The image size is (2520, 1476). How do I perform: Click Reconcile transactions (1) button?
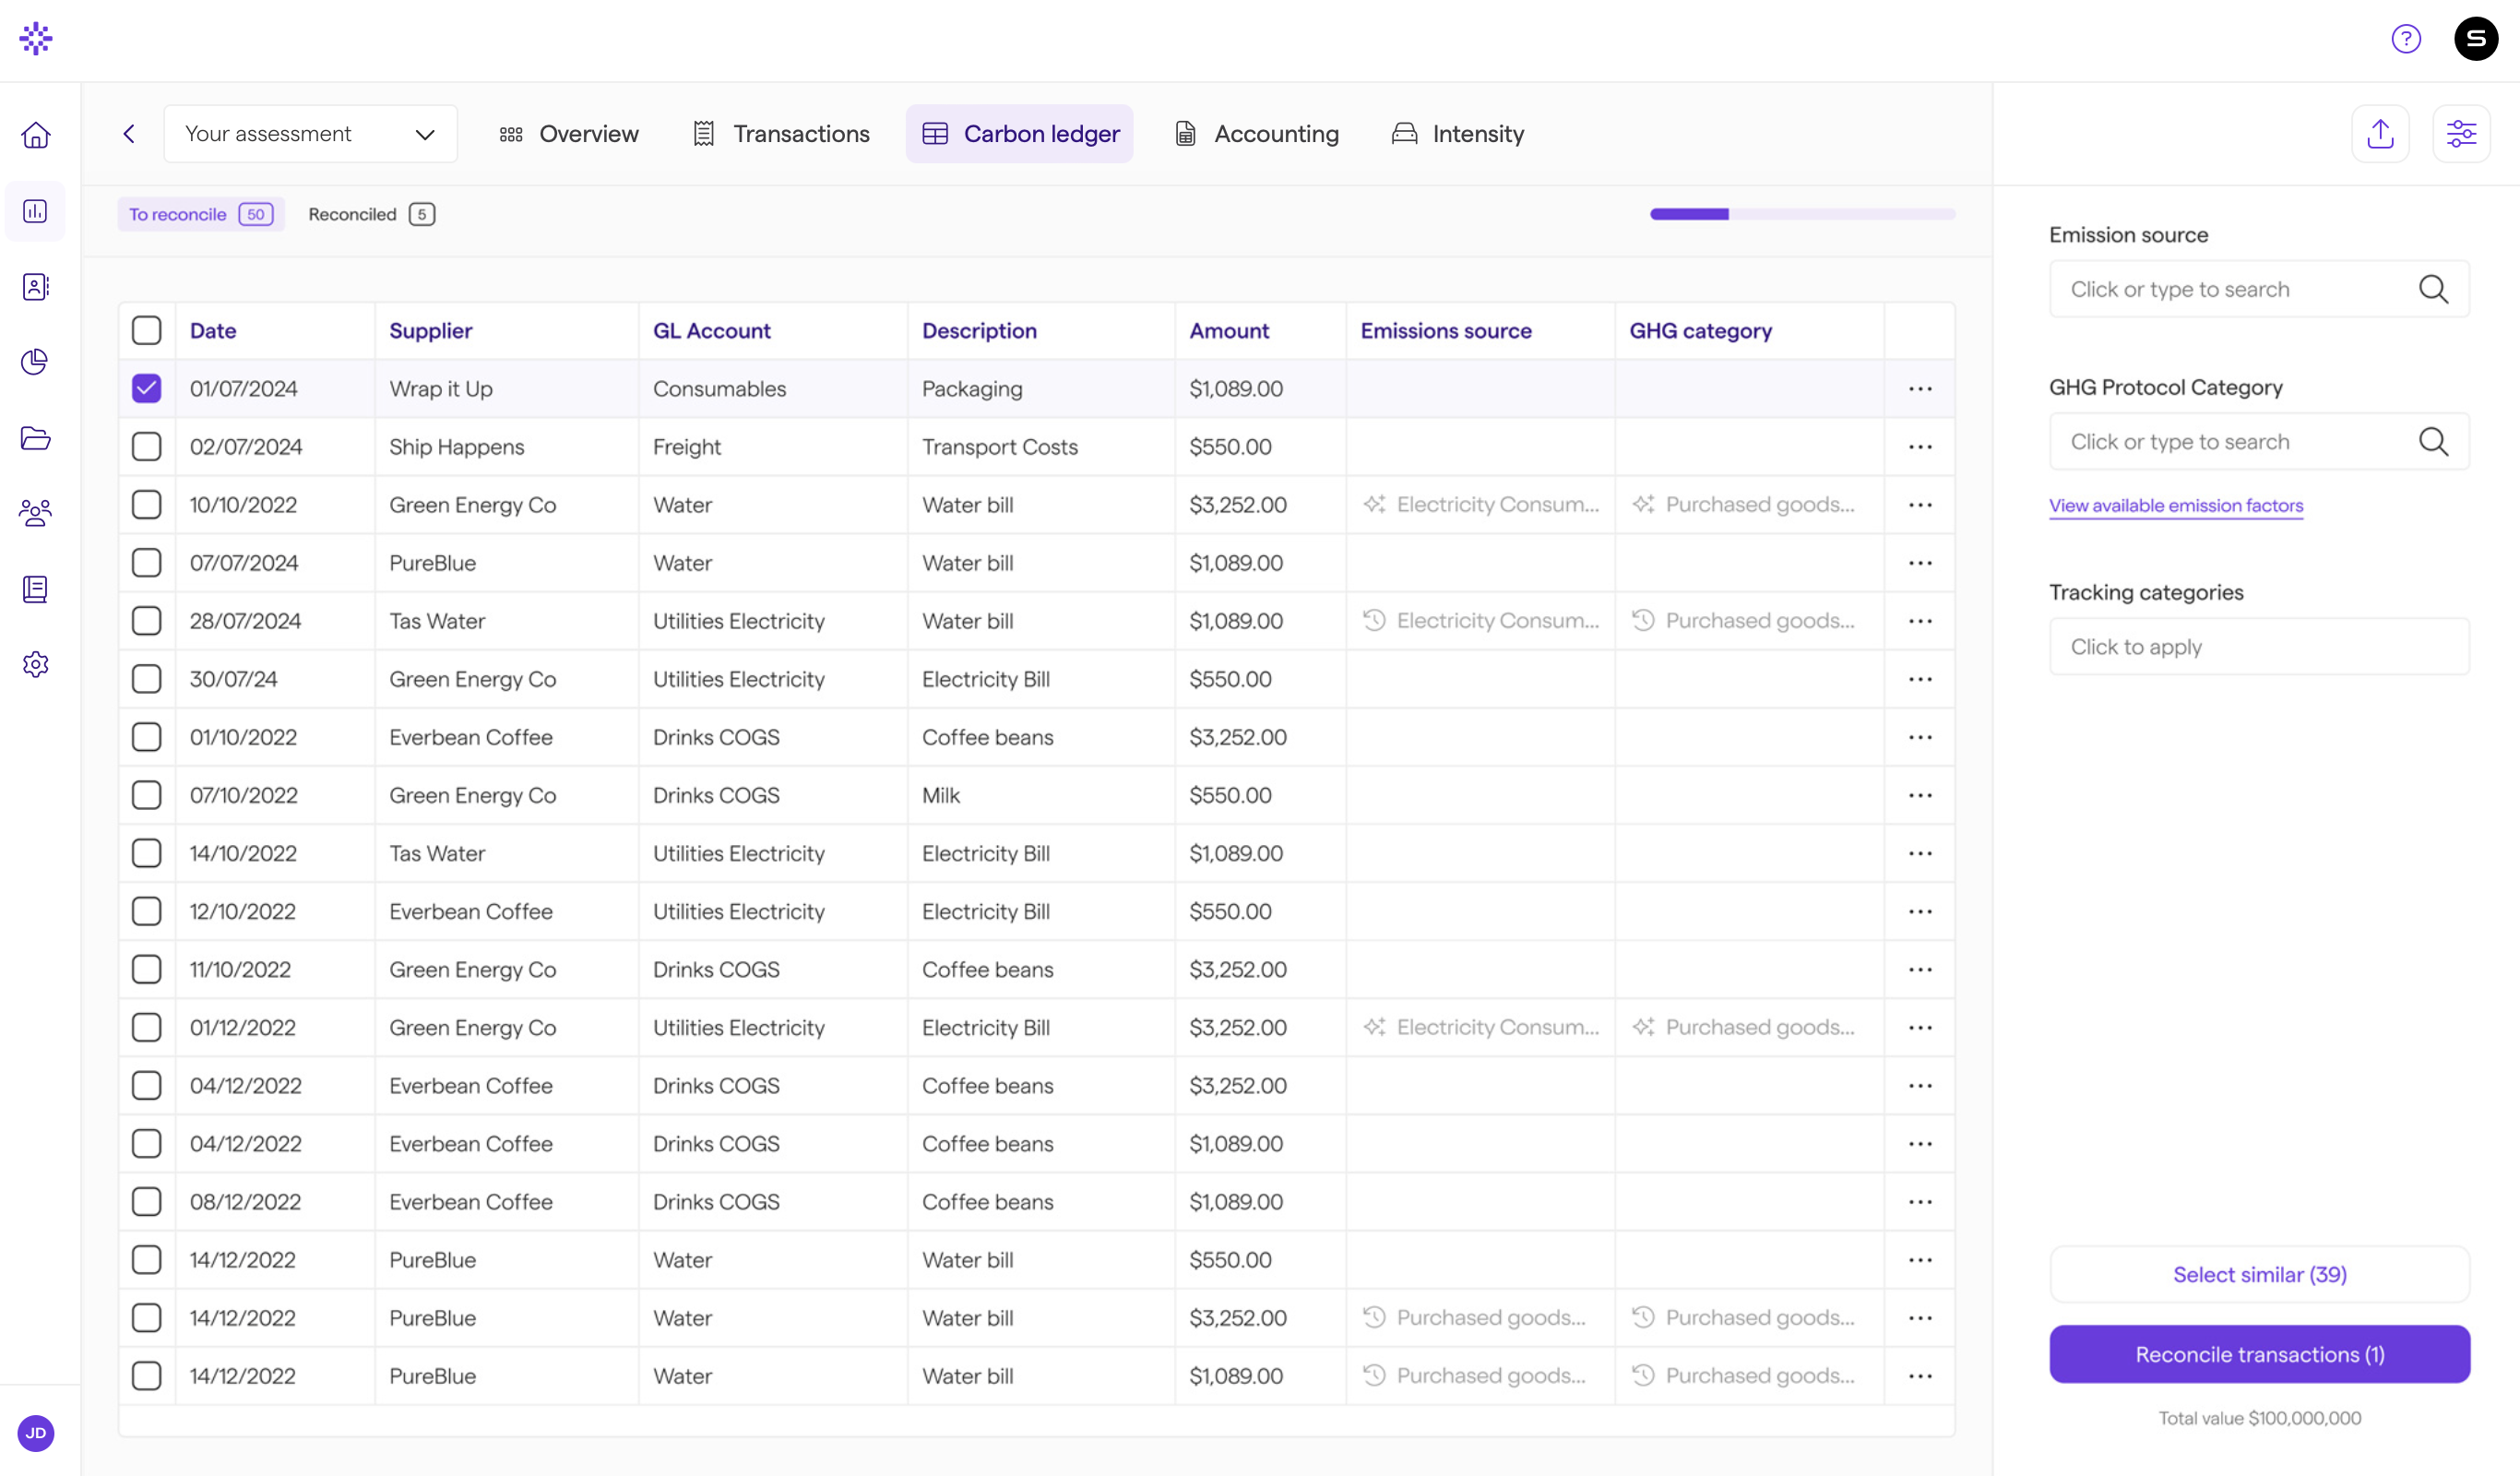[x=2259, y=1354]
